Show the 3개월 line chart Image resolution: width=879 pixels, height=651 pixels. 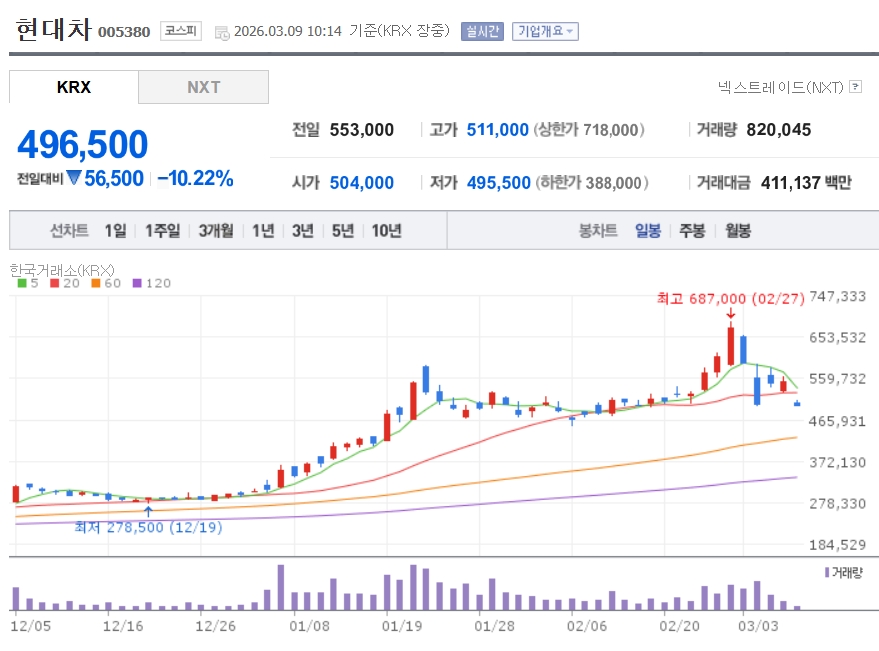(215, 231)
